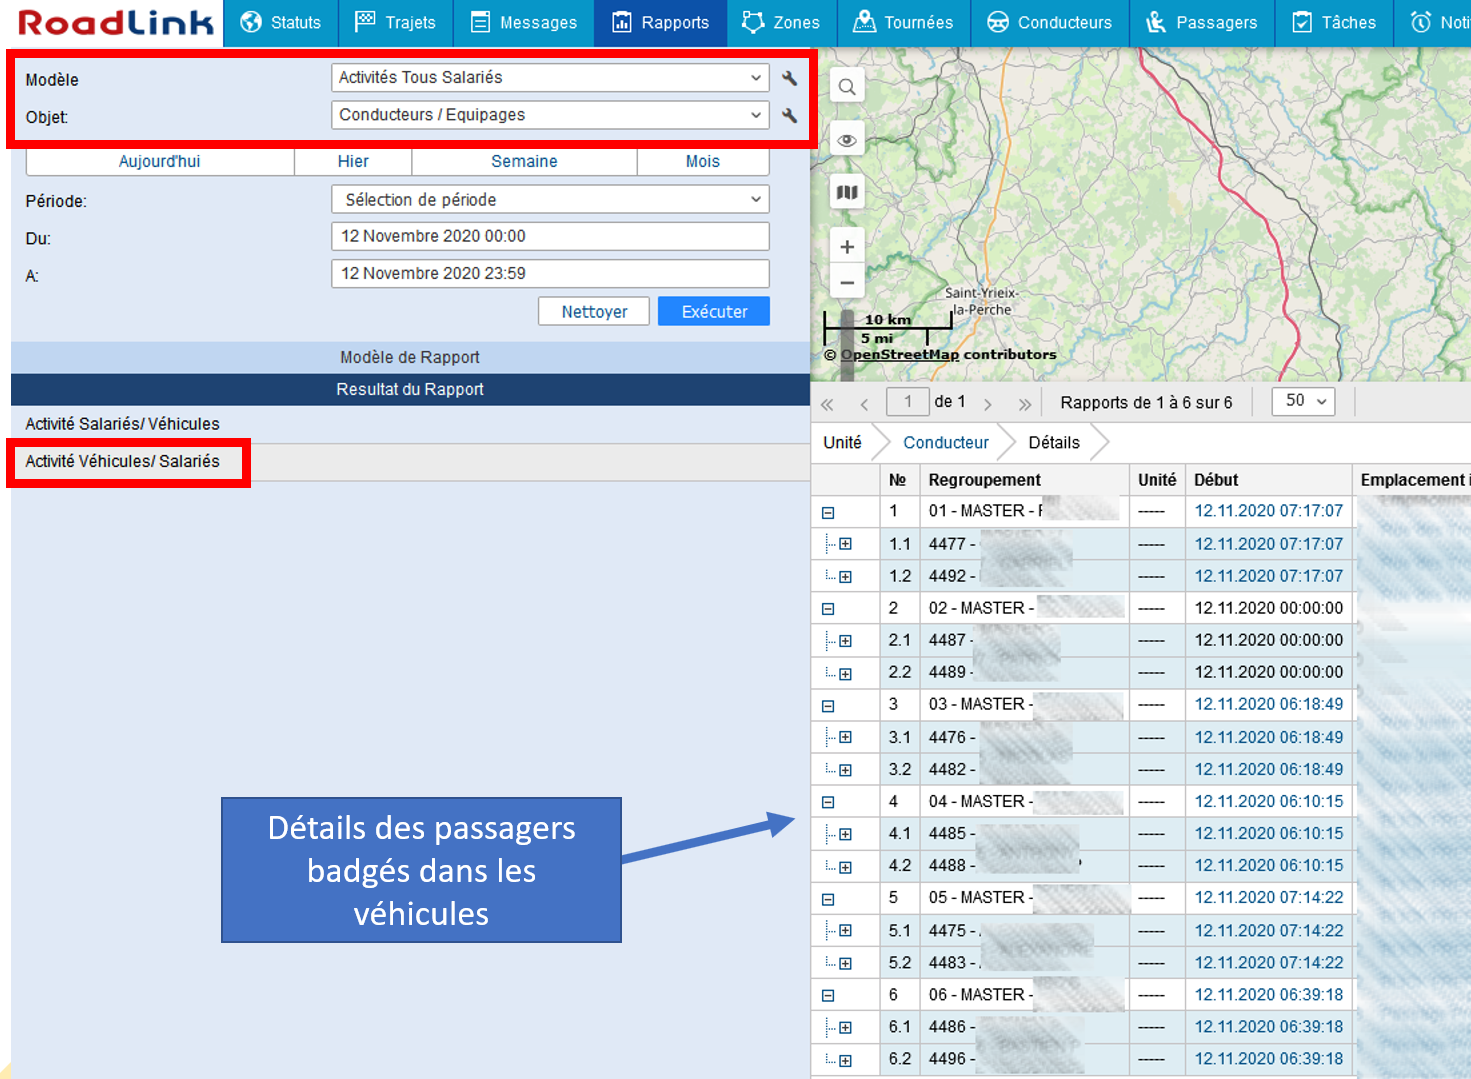The image size is (1471, 1079).
Task: Click the map search magnifier icon
Action: pyautogui.click(x=847, y=87)
